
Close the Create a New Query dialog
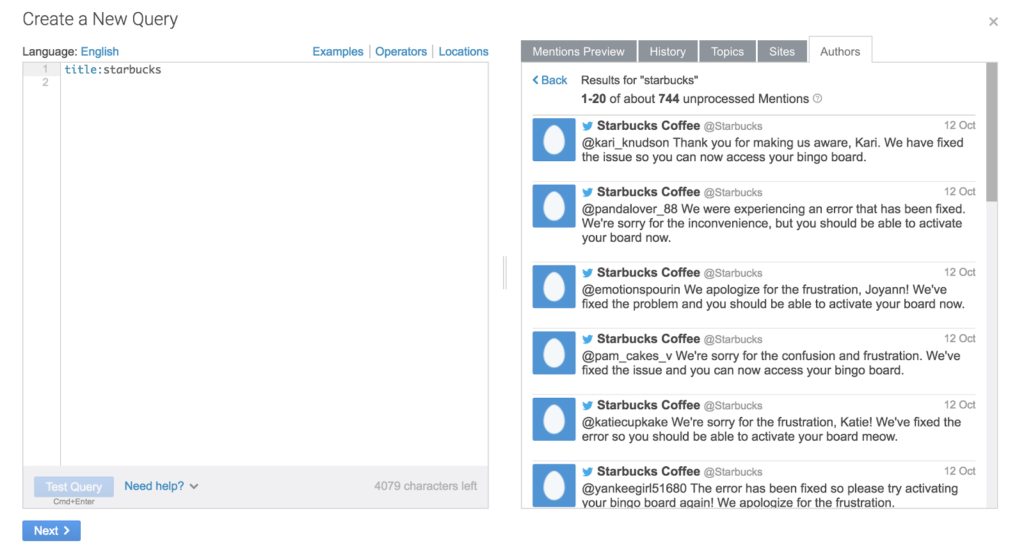pos(992,22)
